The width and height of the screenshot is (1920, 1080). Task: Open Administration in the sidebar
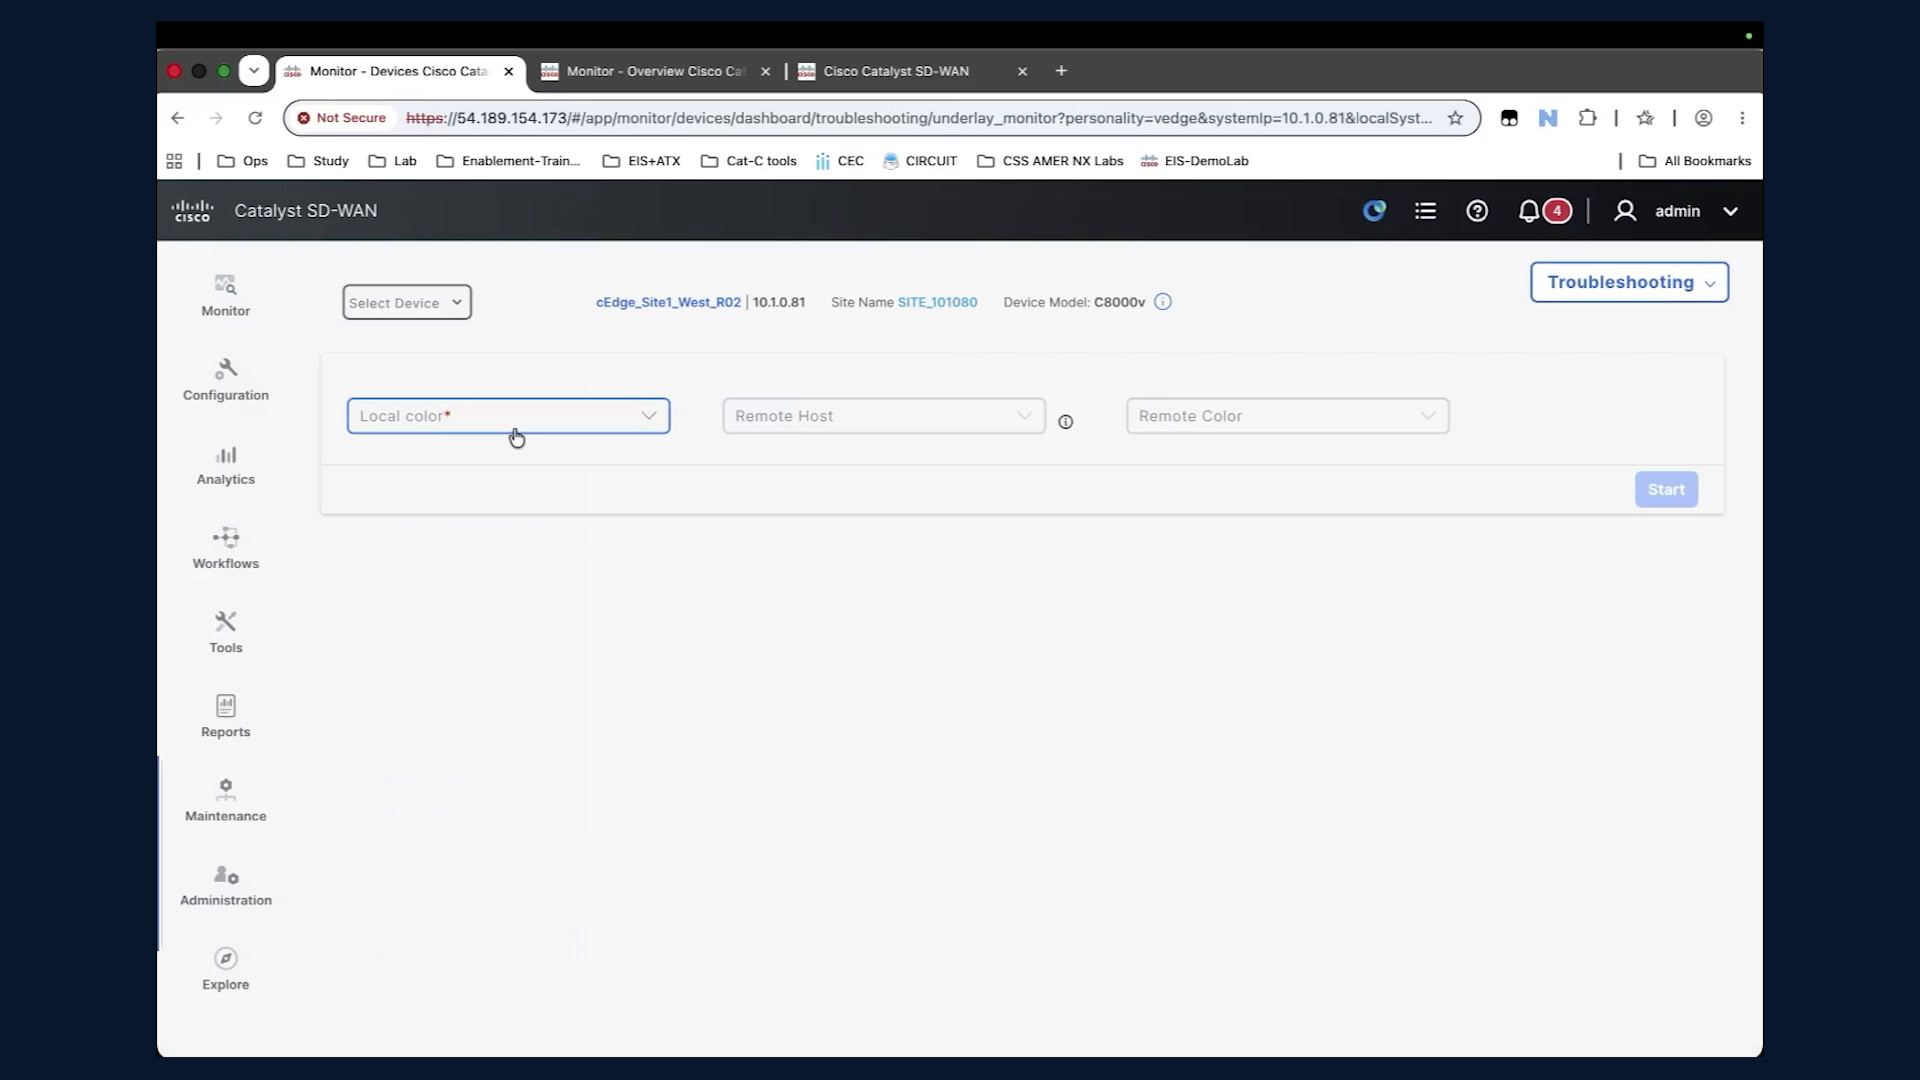click(225, 886)
